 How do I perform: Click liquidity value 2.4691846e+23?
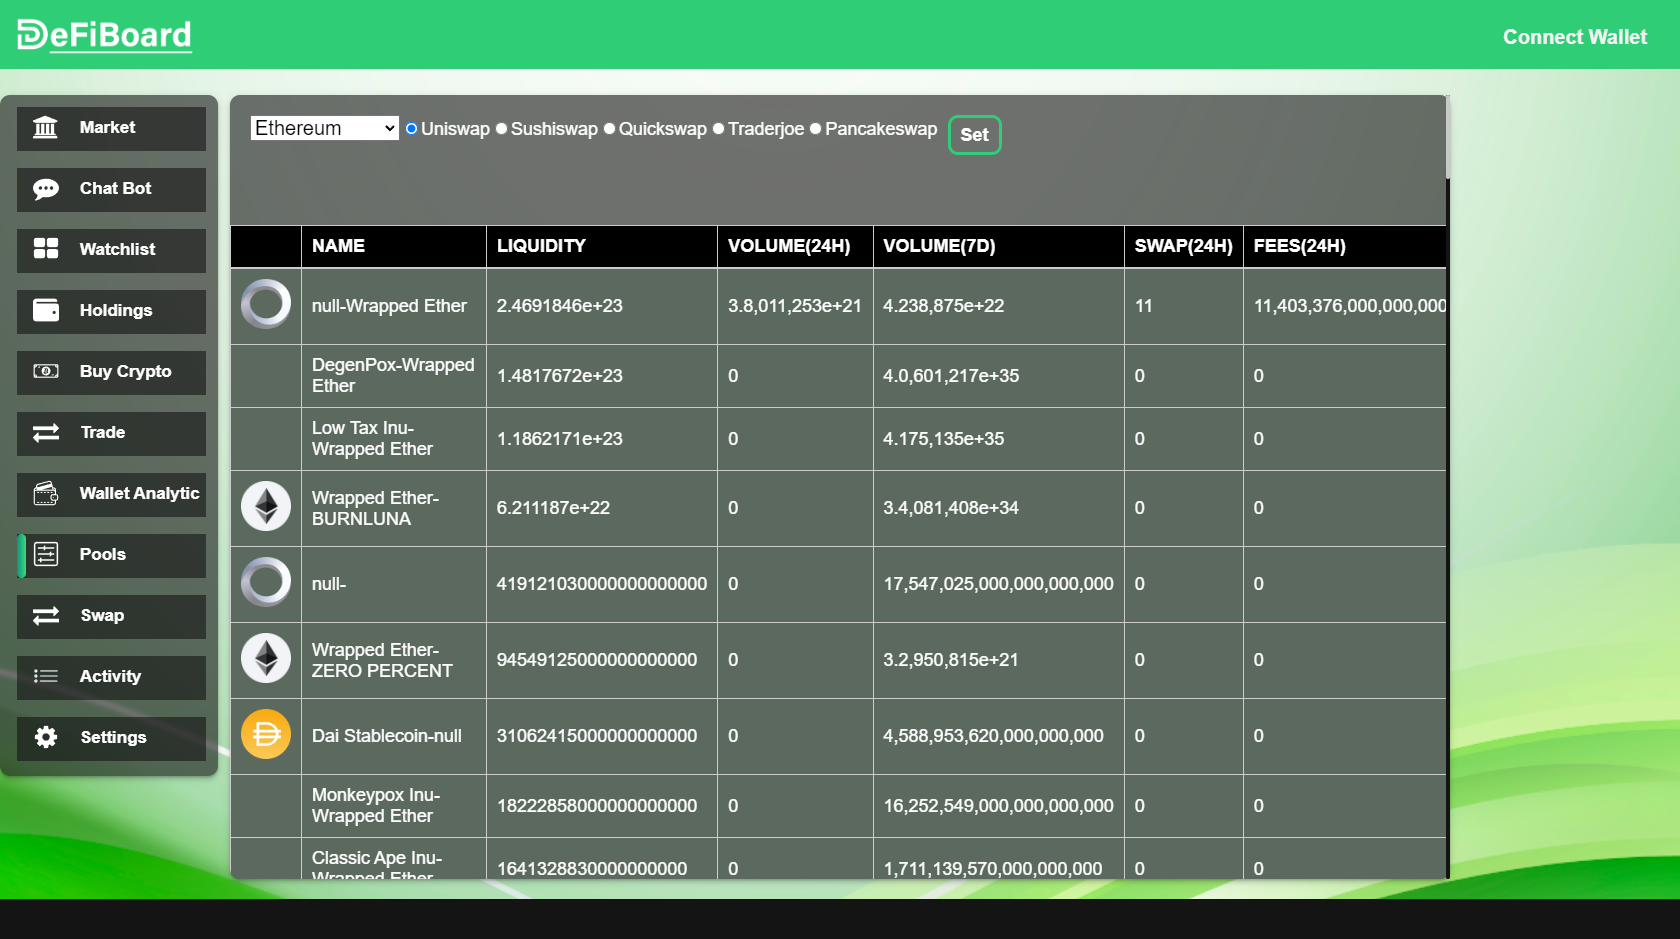(560, 306)
